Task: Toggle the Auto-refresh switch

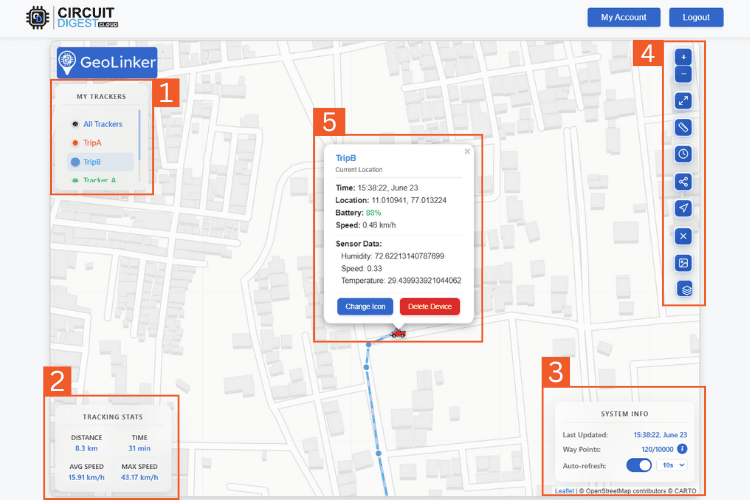Action: pos(639,465)
